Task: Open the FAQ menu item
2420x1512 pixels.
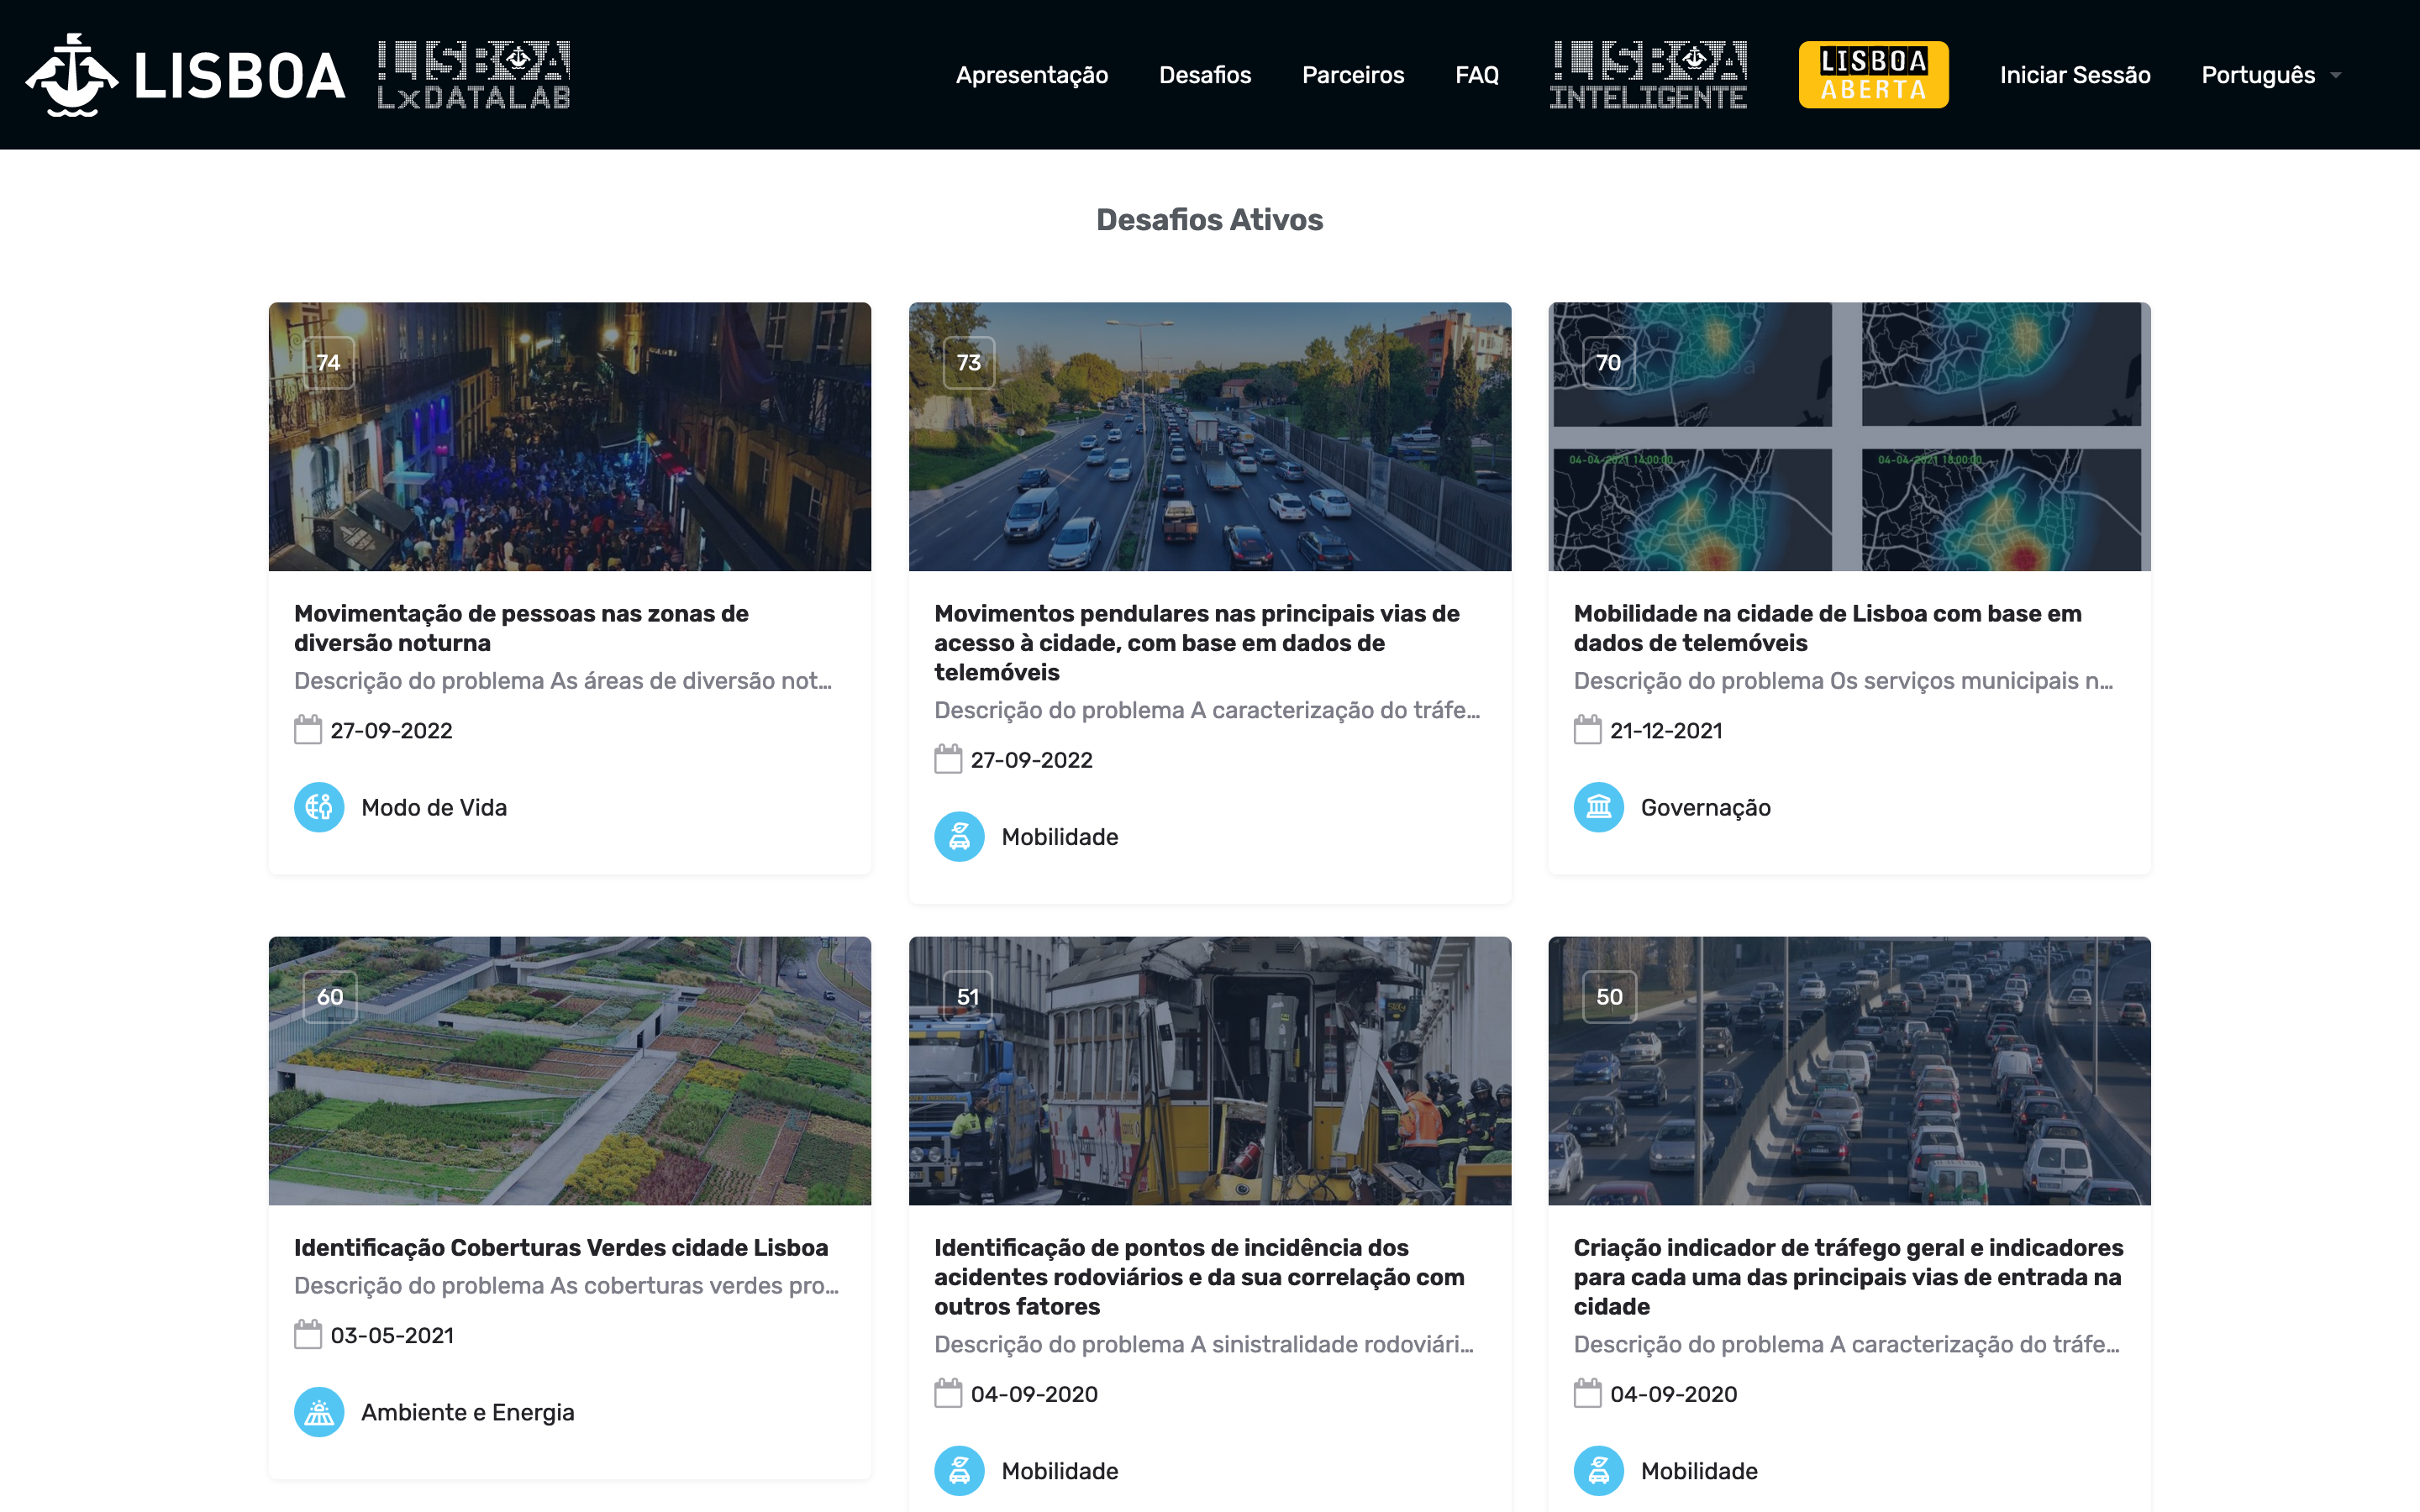Action: (1477, 75)
